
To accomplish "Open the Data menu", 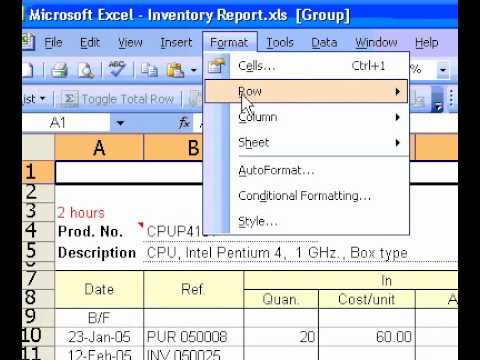I will coord(324,43).
